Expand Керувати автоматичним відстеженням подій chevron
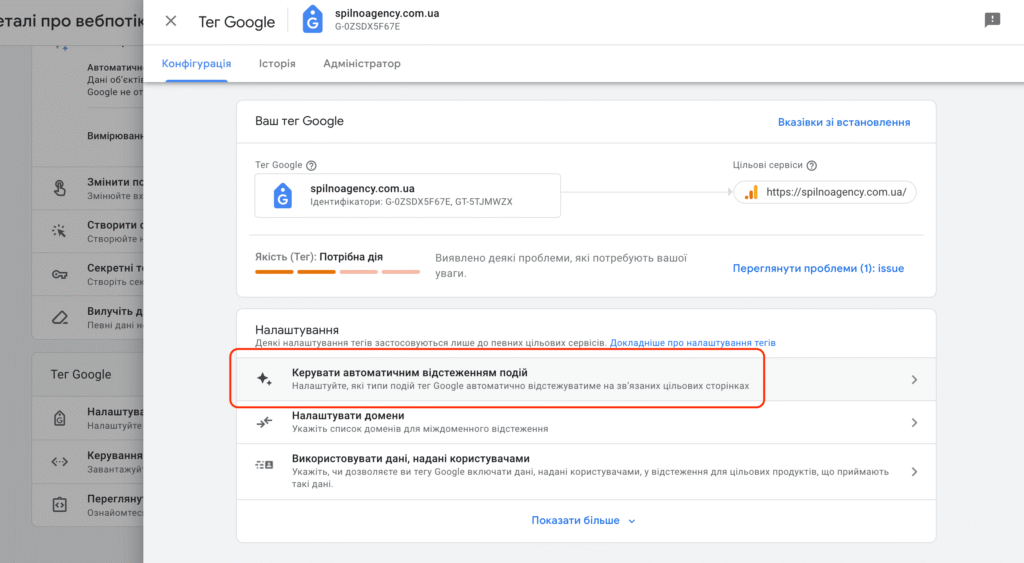1024x563 pixels. tap(914, 379)
